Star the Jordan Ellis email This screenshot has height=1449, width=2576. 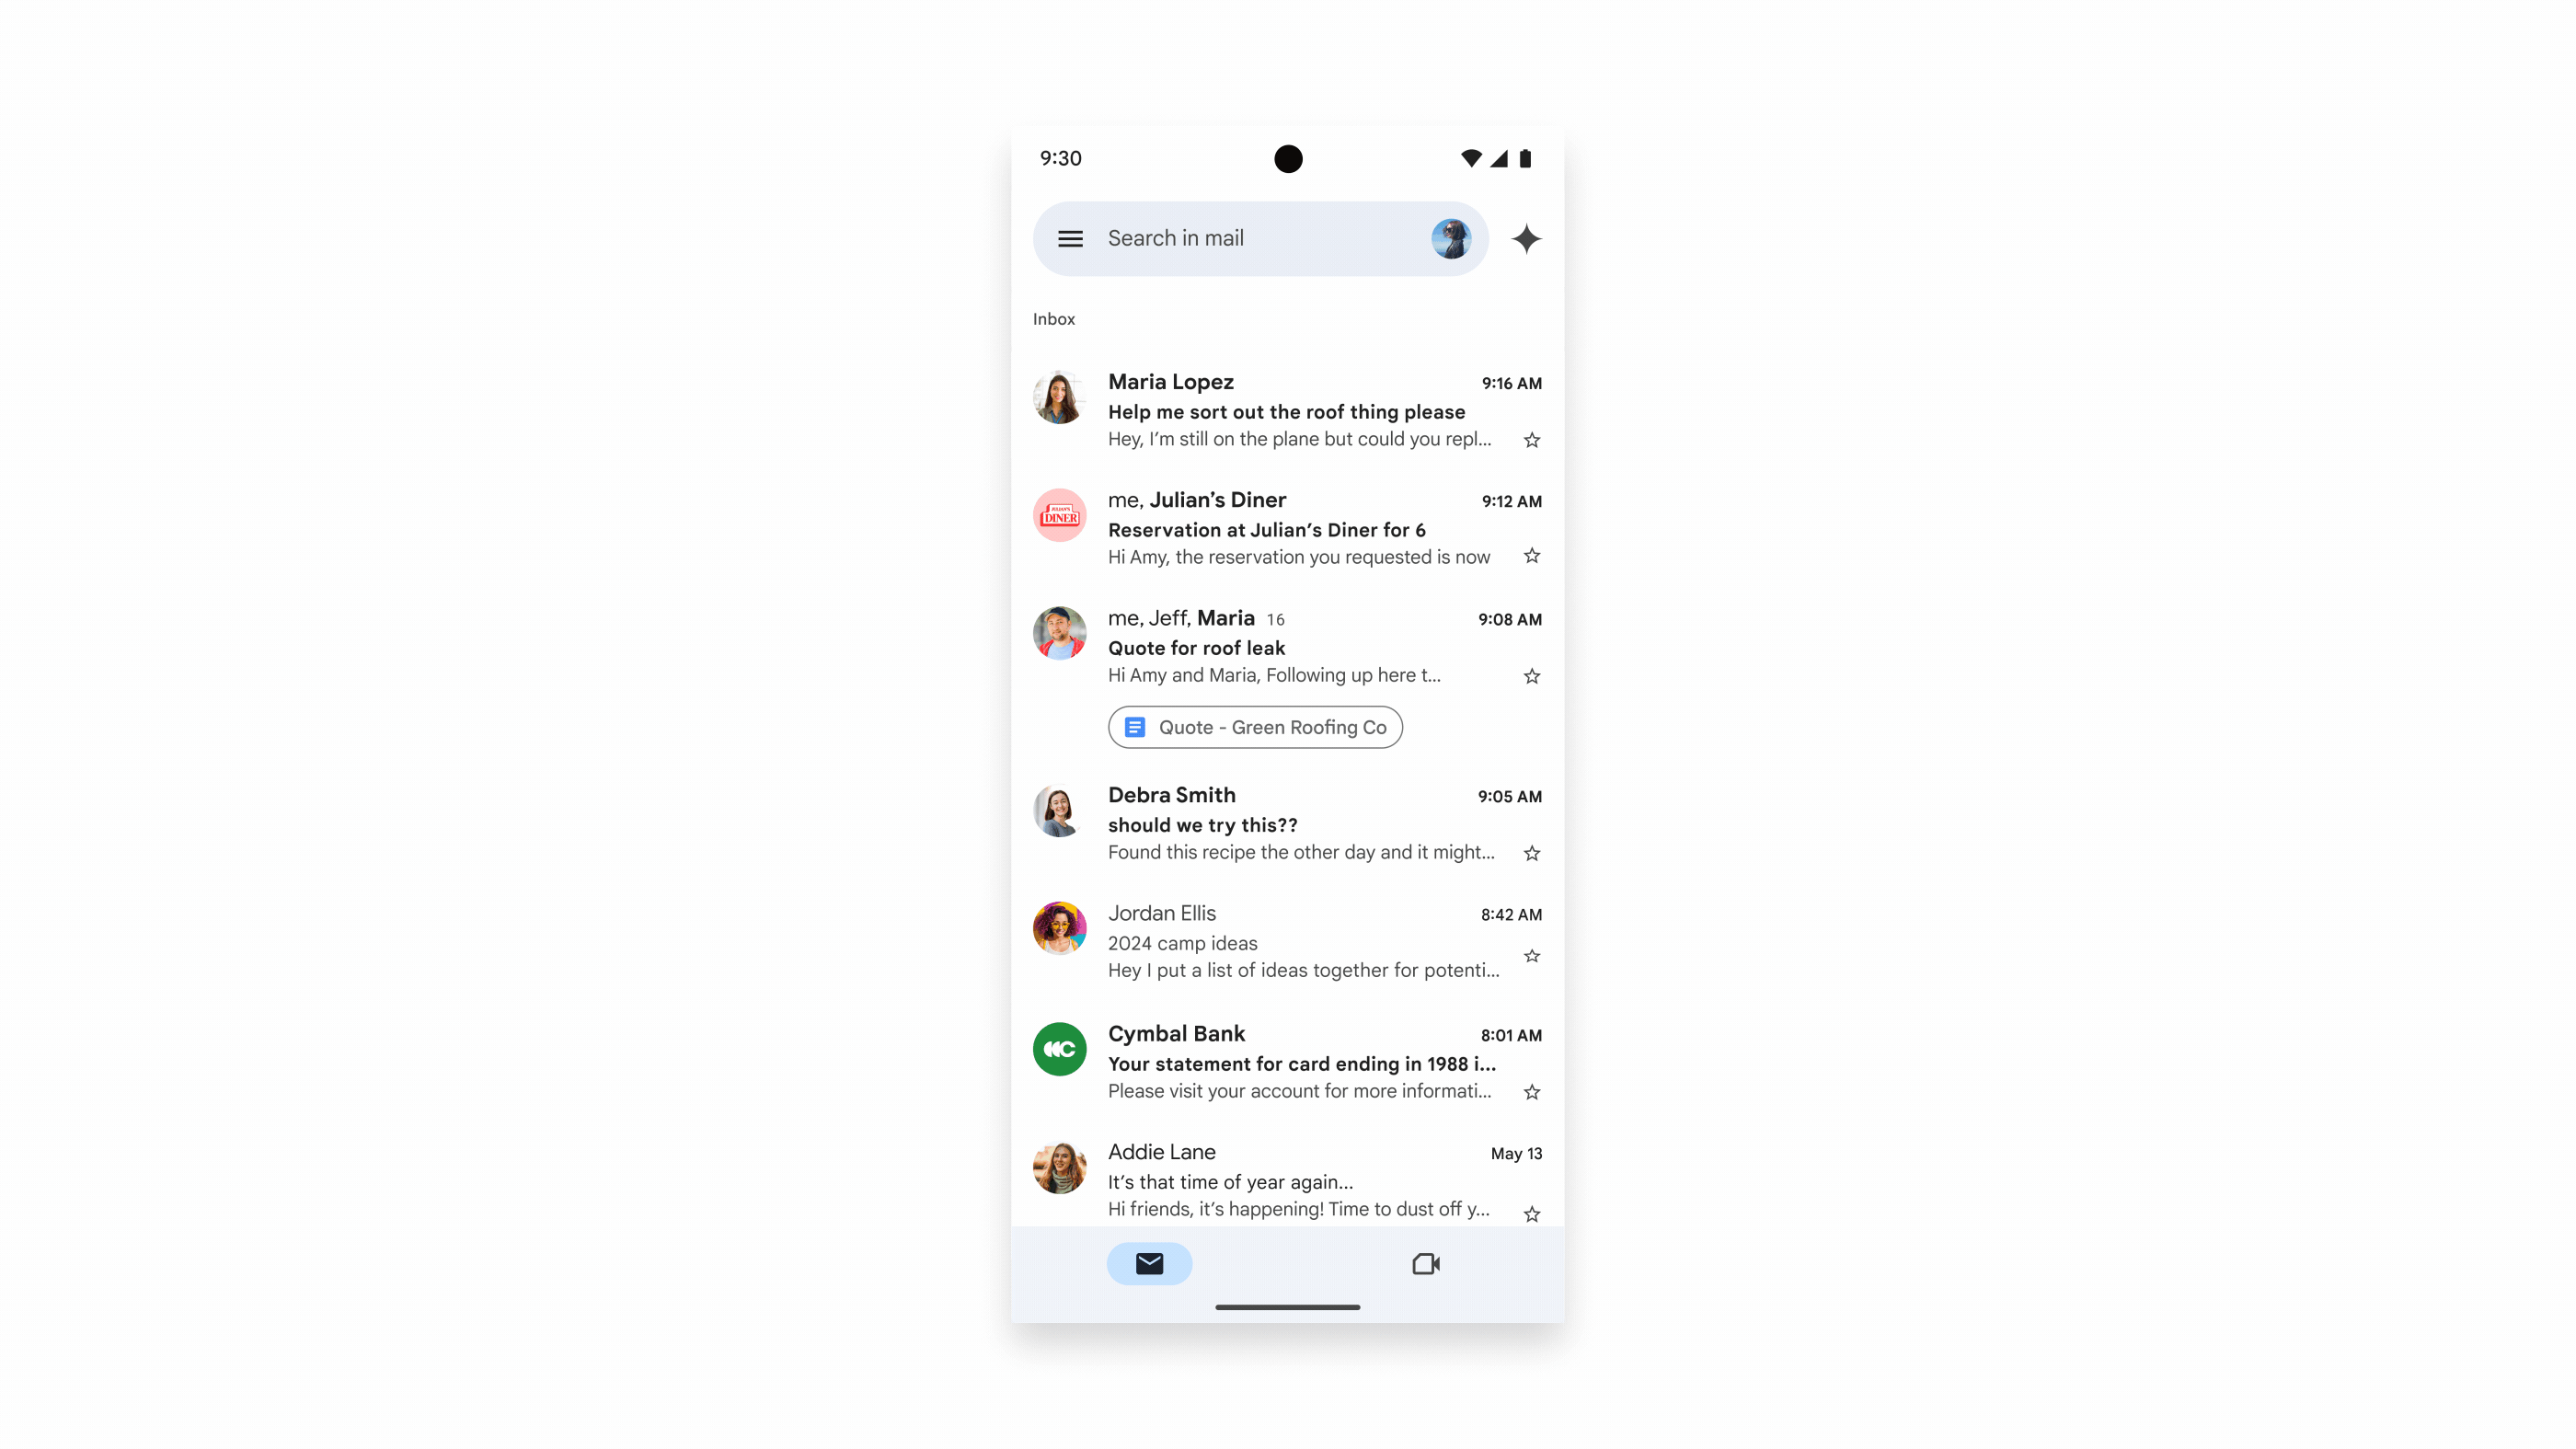(x=1530, y=955)
